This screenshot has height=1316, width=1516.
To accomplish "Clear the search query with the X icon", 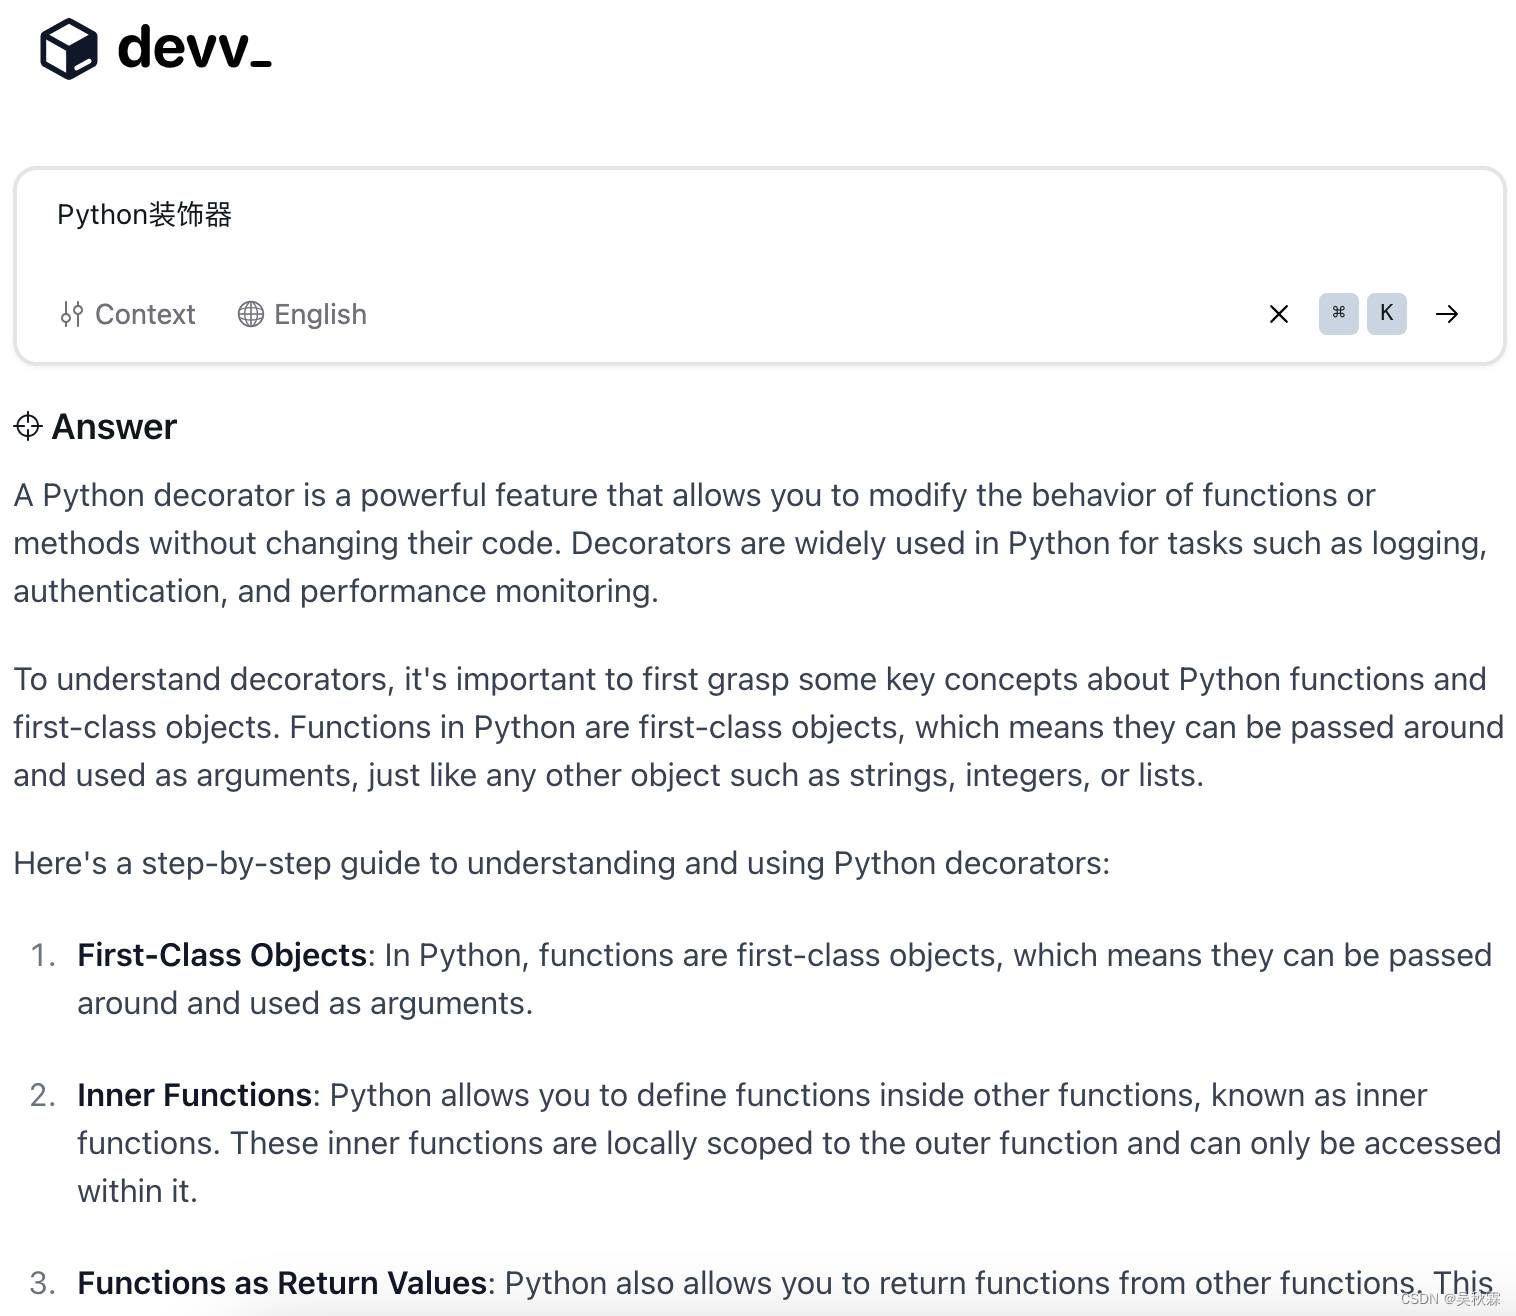I will point(1278,314).
